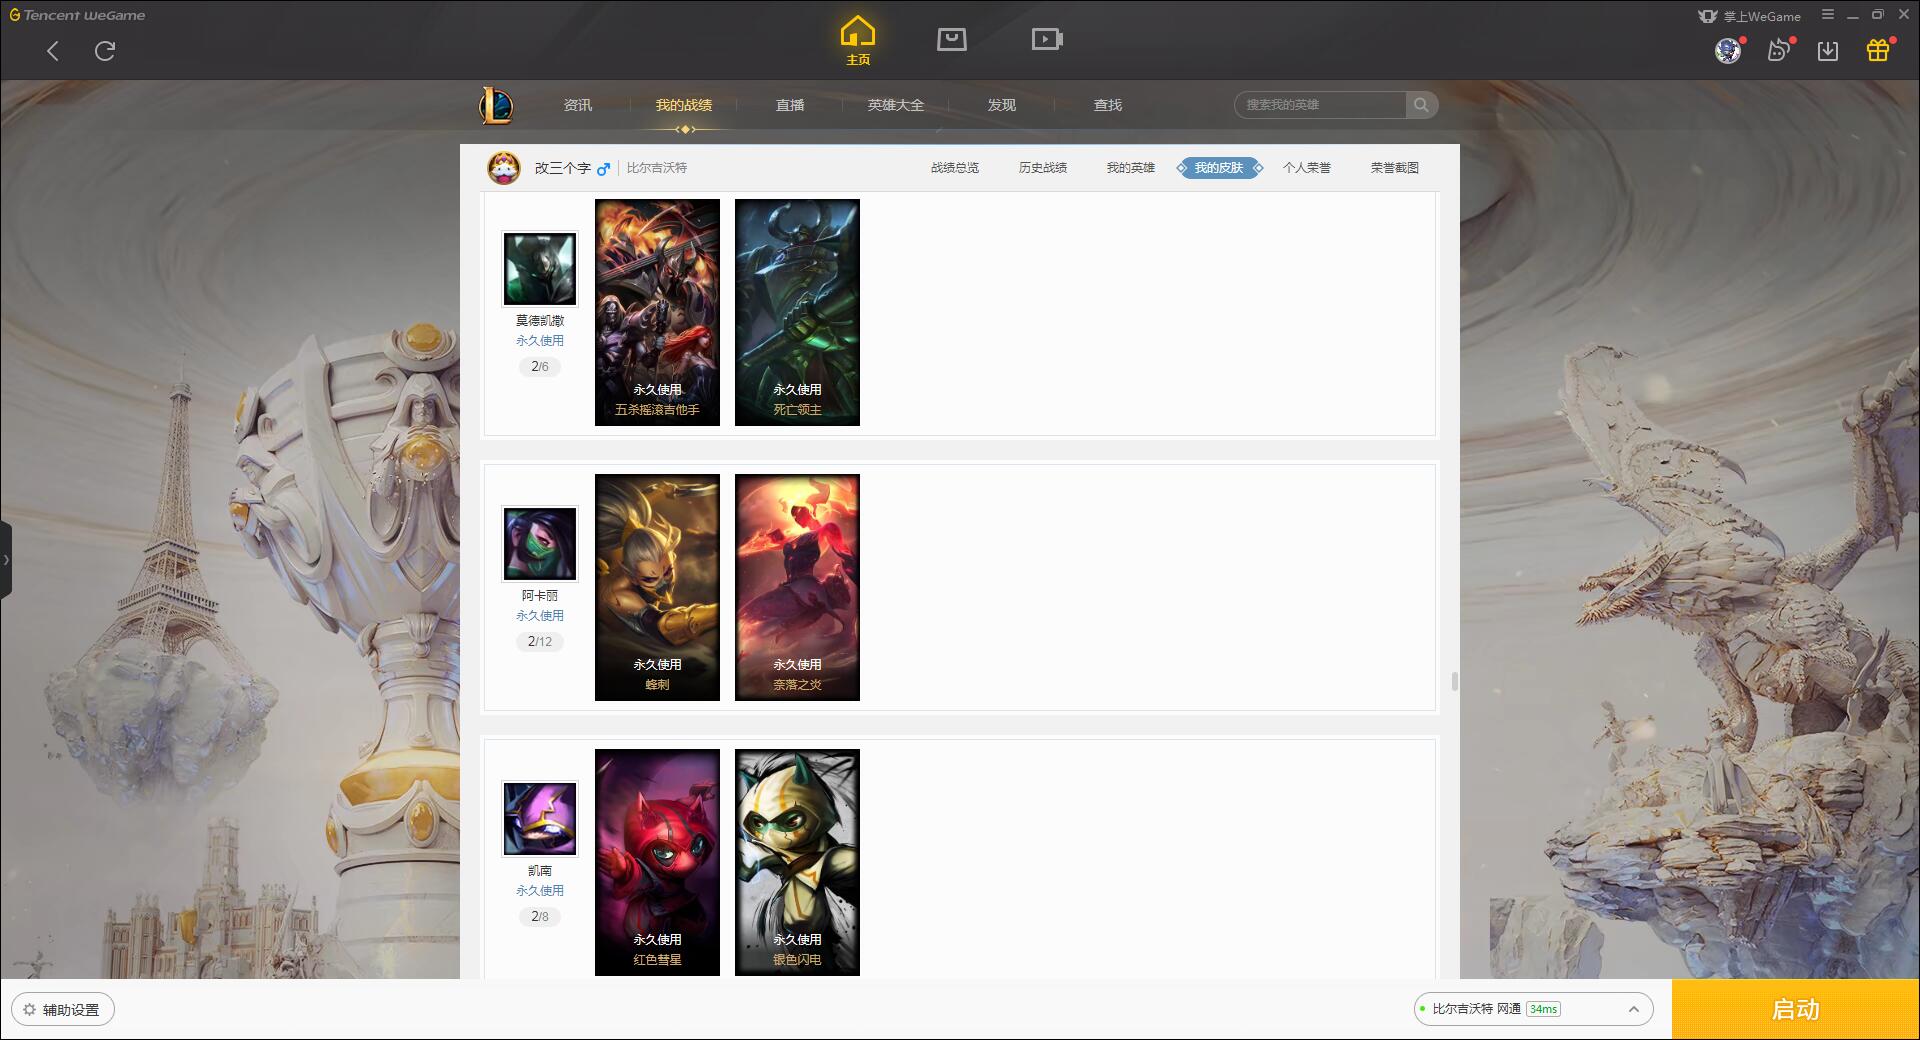Select the 我的皮肤 sub-tab
This screenshot has height=1040, width=1920.
(1219, 168)
